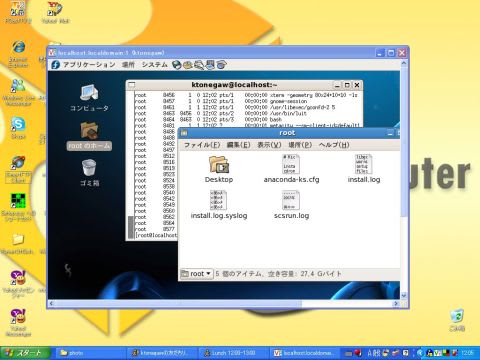Open the システム menu in the panel

point(154,65)
